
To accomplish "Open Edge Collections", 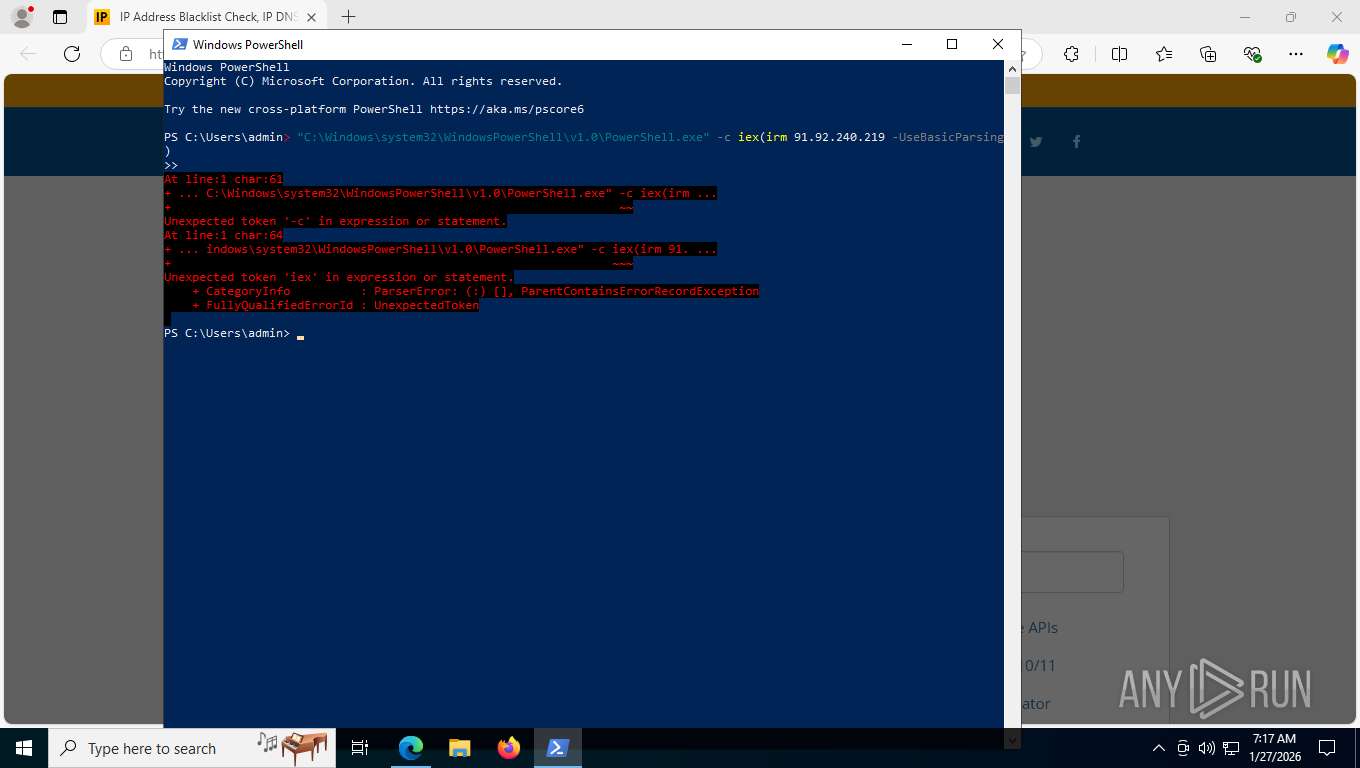I will pos(1208,54).
